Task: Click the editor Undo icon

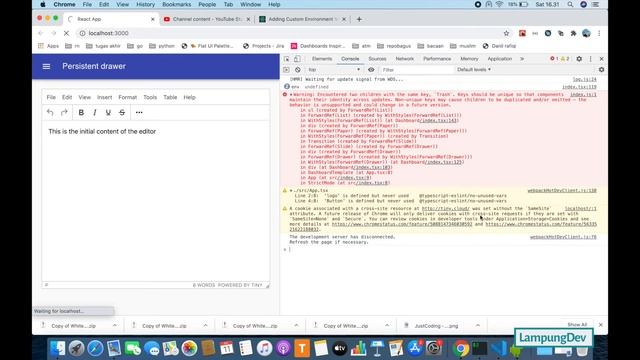Action: pyautogui.click(x=50, y=112)
